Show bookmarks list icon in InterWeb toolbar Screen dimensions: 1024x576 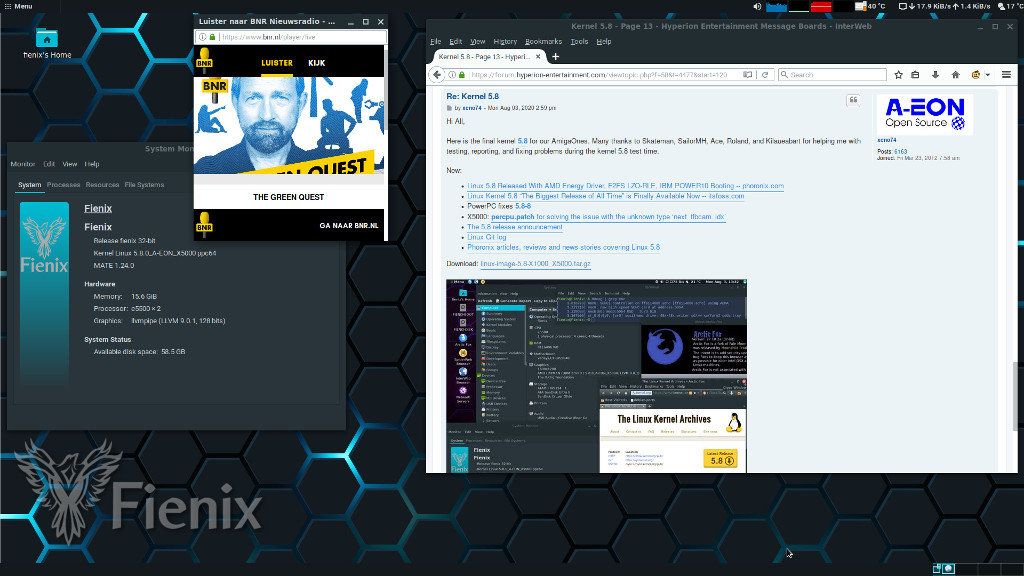pos(916,74)
